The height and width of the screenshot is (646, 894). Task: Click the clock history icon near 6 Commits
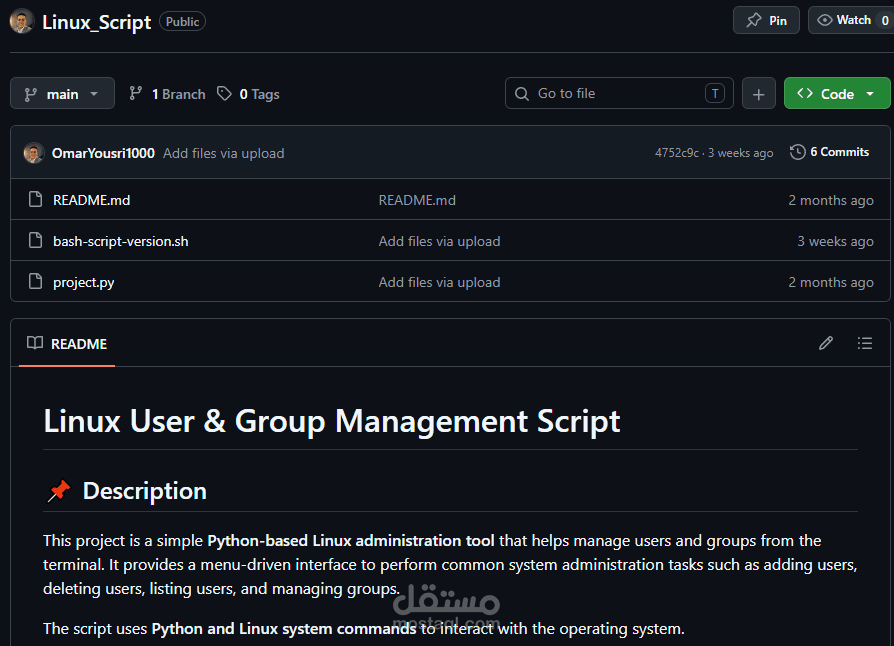coord(798,152)
